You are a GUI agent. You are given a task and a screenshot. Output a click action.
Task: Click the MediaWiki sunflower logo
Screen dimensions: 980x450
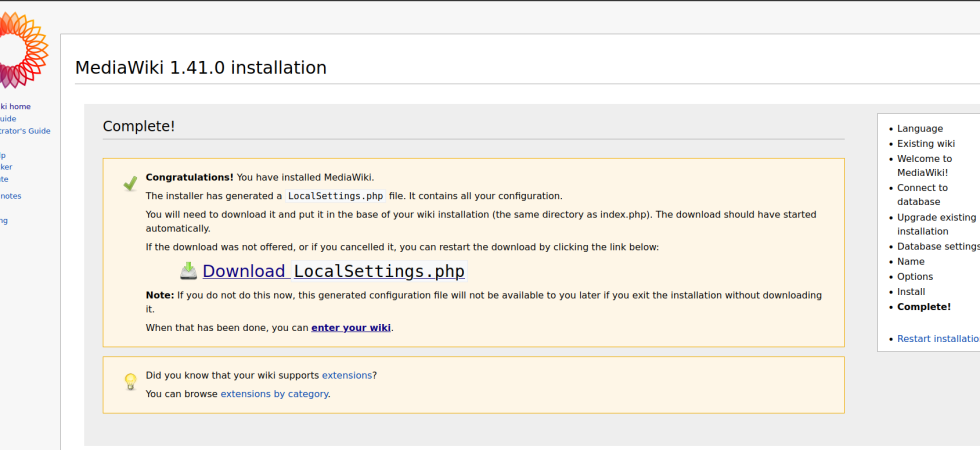point(24,50)
